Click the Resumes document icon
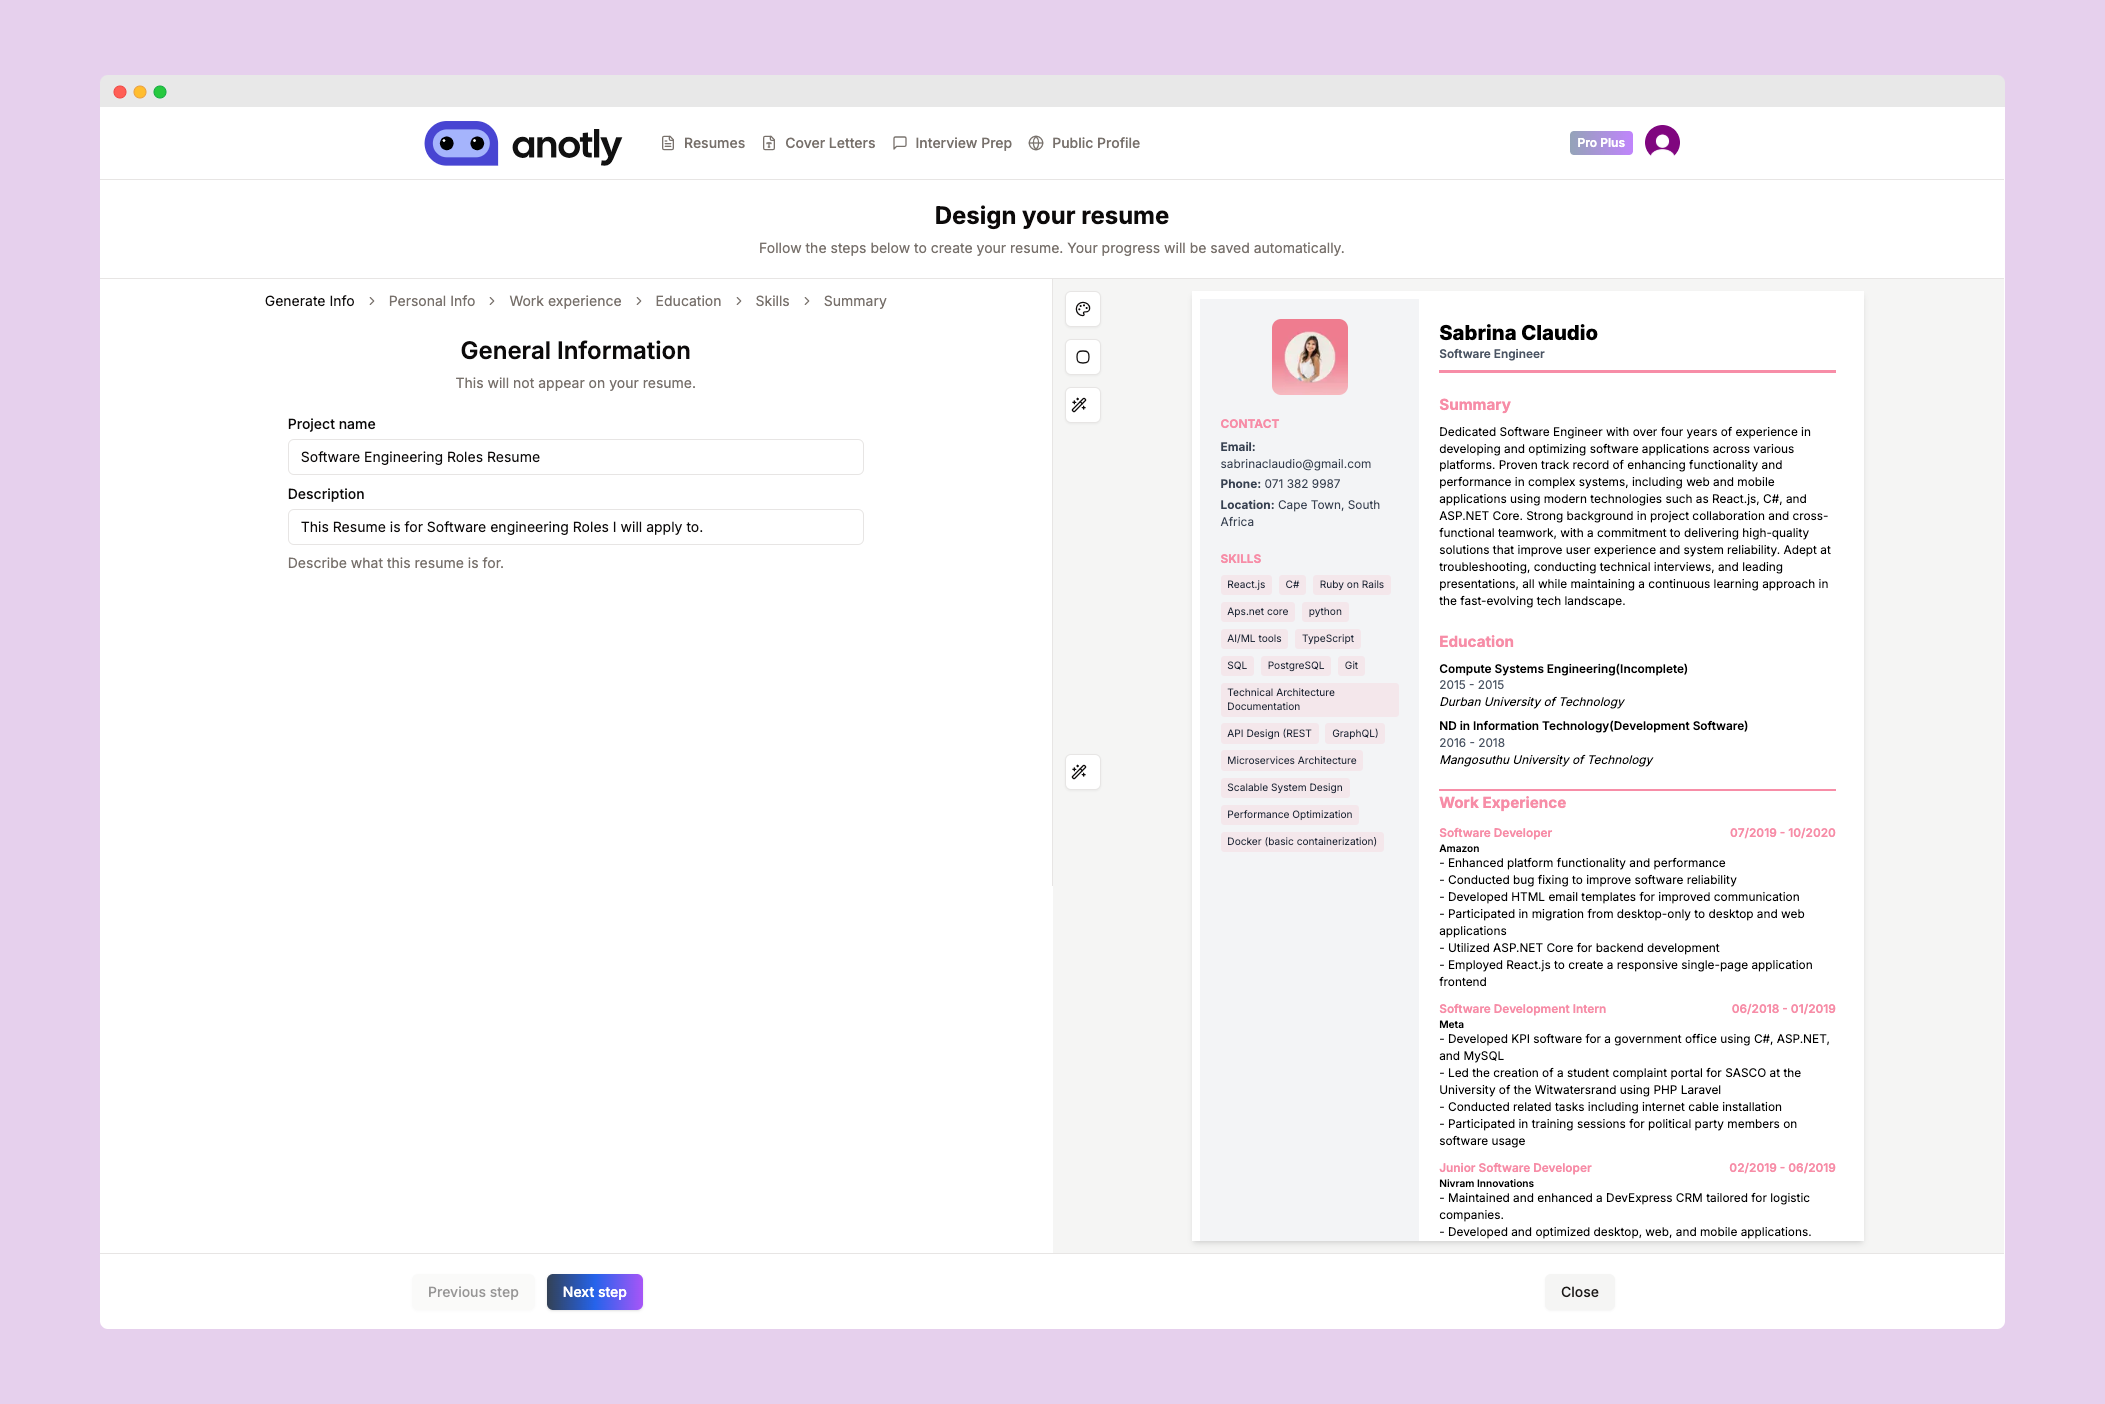This screenshot has height=1404, width=2105. point(668,143)
